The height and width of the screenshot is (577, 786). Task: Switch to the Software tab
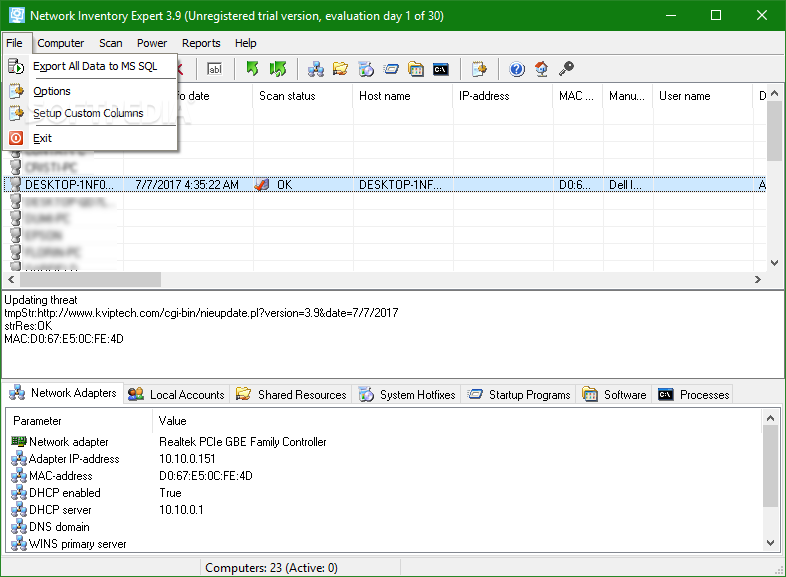pos(615,395)
